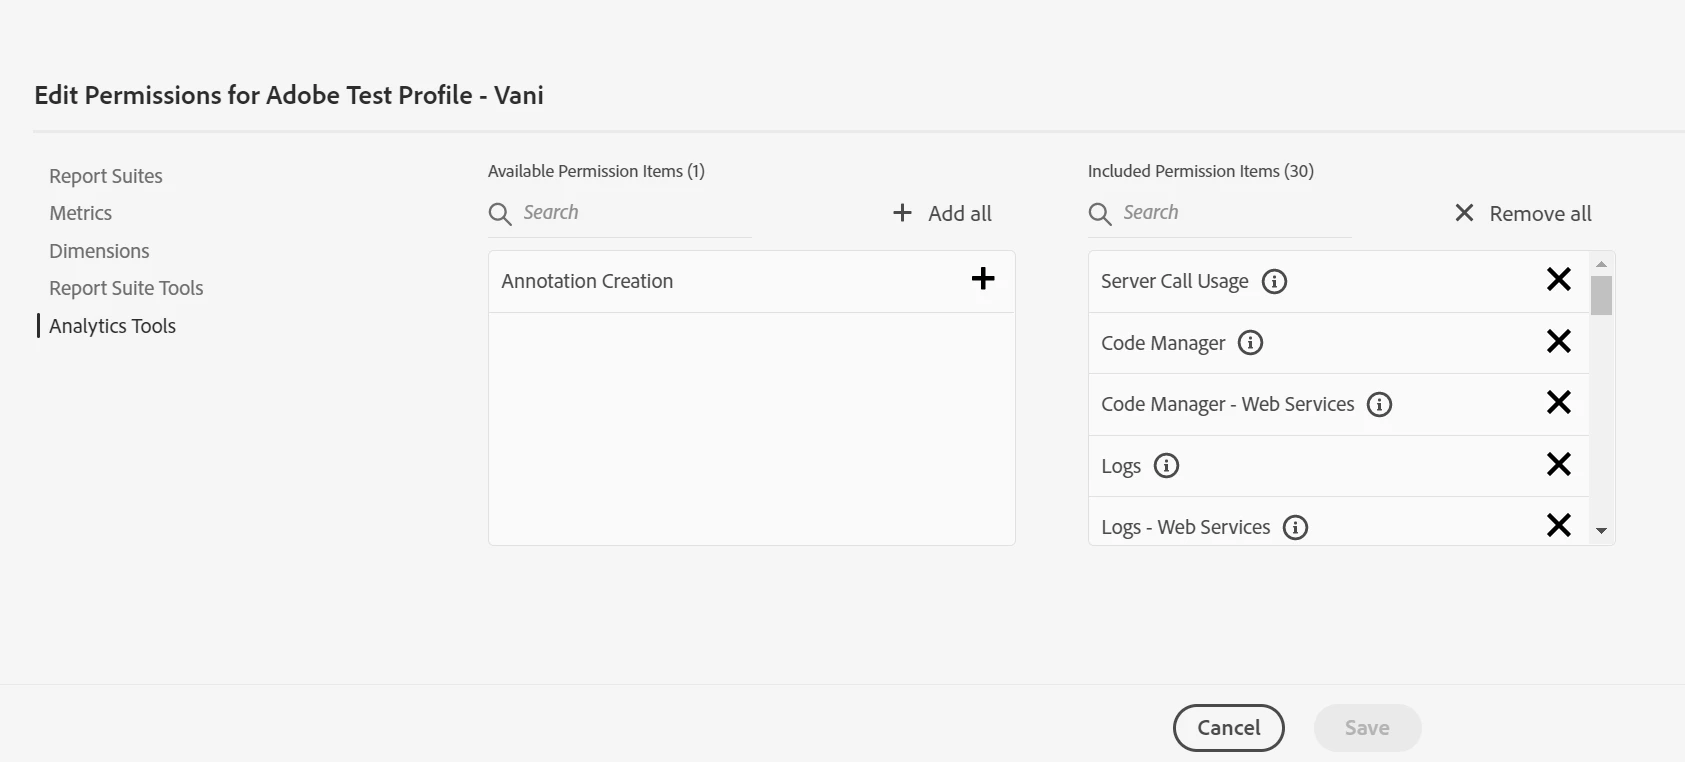Show info for Server Call Usage
The height and width of the screenshot is (762, 1685).
[1274, 281]
